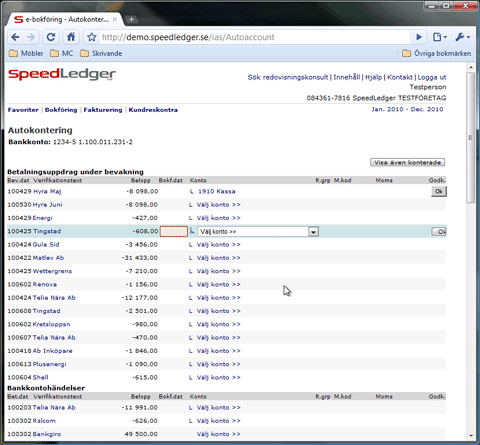Open the Bokföring menu

click(61, 110)
